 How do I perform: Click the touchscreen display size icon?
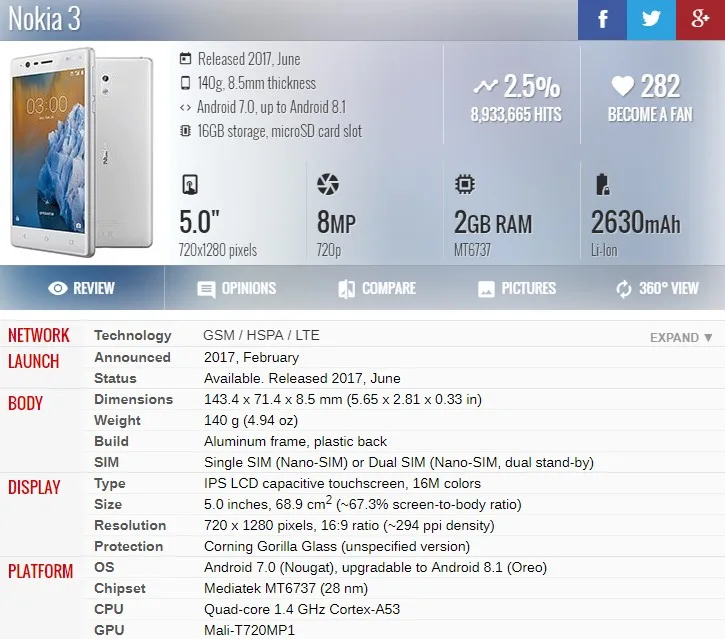190,184
